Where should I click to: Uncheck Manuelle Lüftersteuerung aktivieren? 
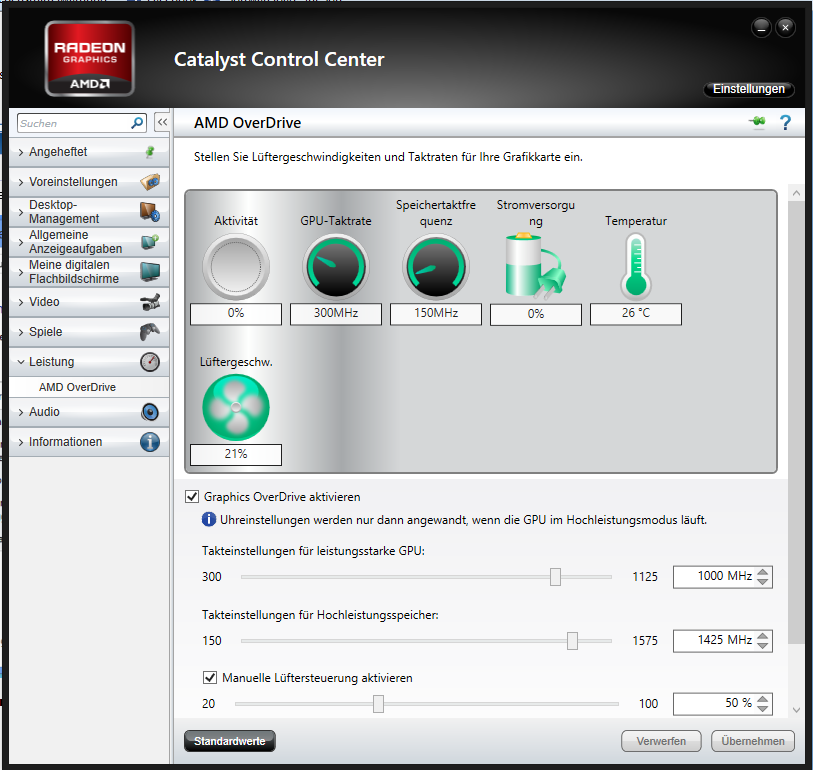pos(210,677)
